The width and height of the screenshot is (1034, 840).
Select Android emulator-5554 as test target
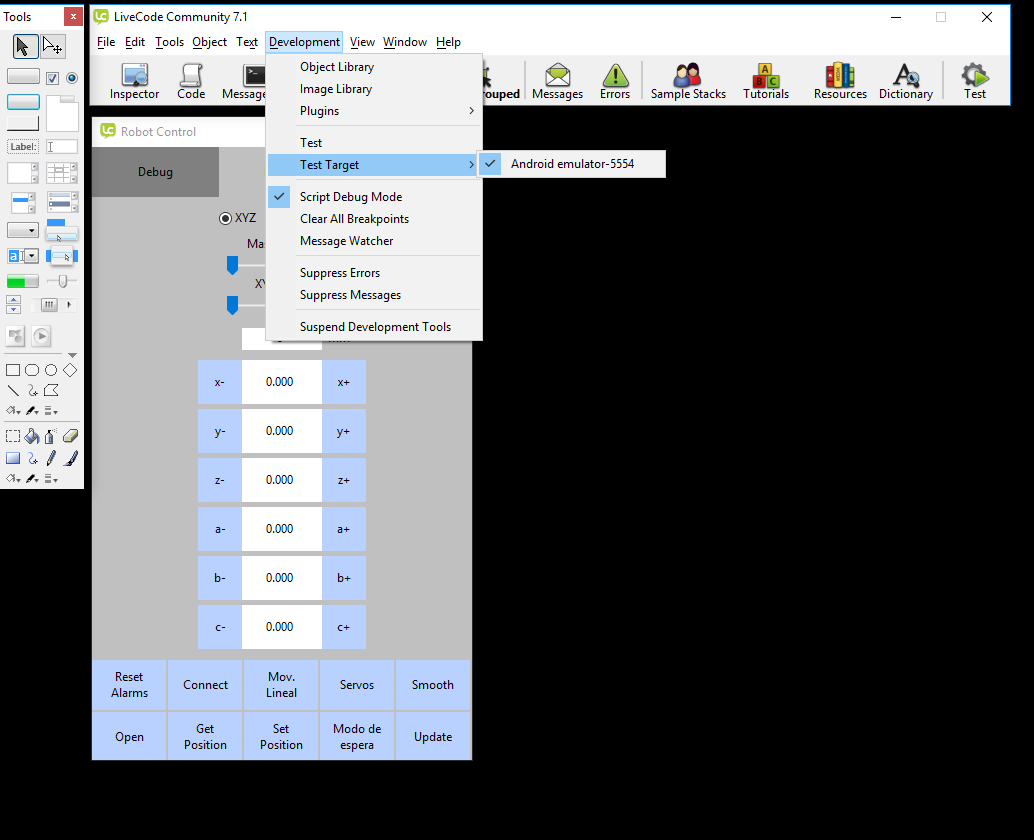point(572,164)
